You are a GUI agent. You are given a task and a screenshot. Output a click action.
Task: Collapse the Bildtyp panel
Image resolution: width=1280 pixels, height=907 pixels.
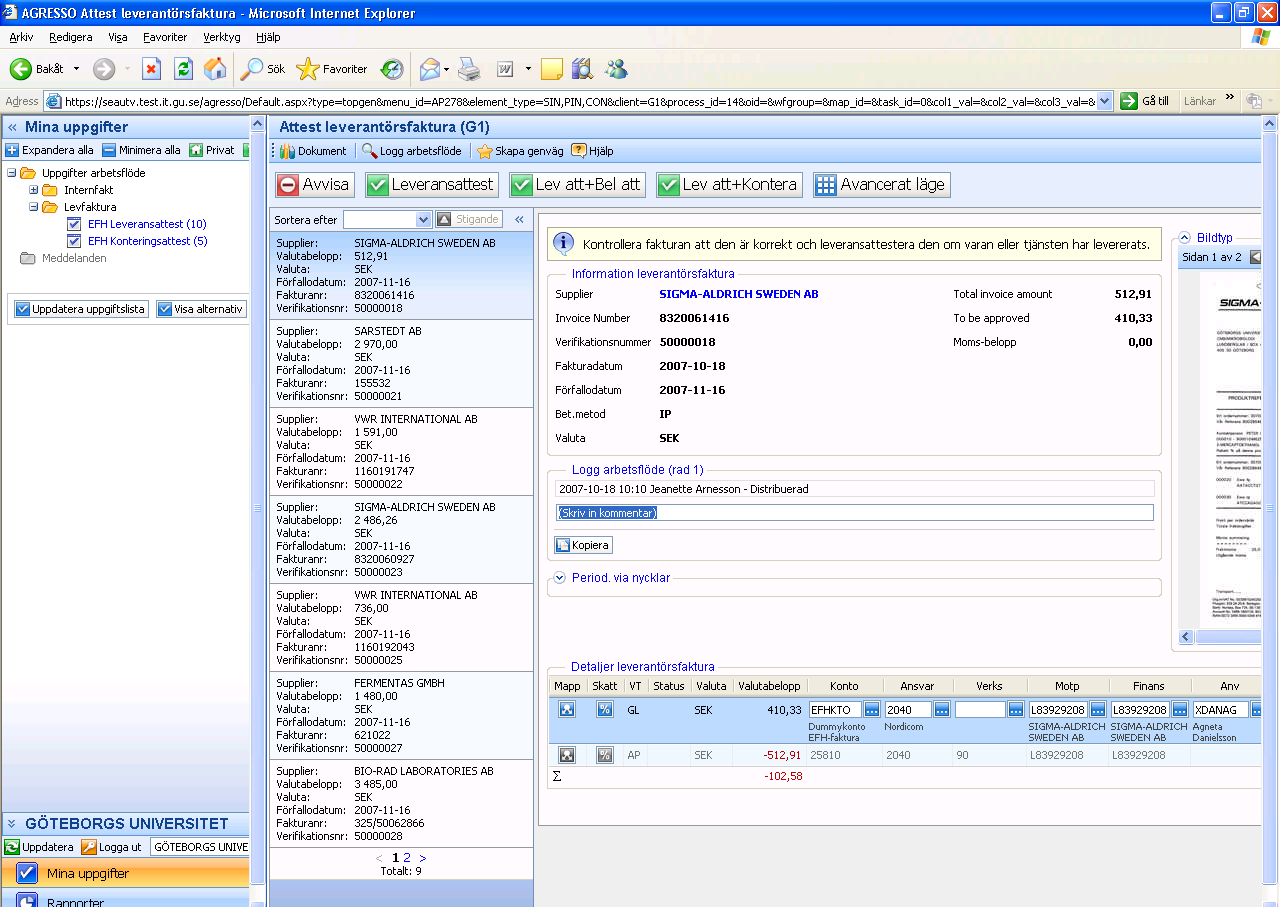pos(1184,238)
